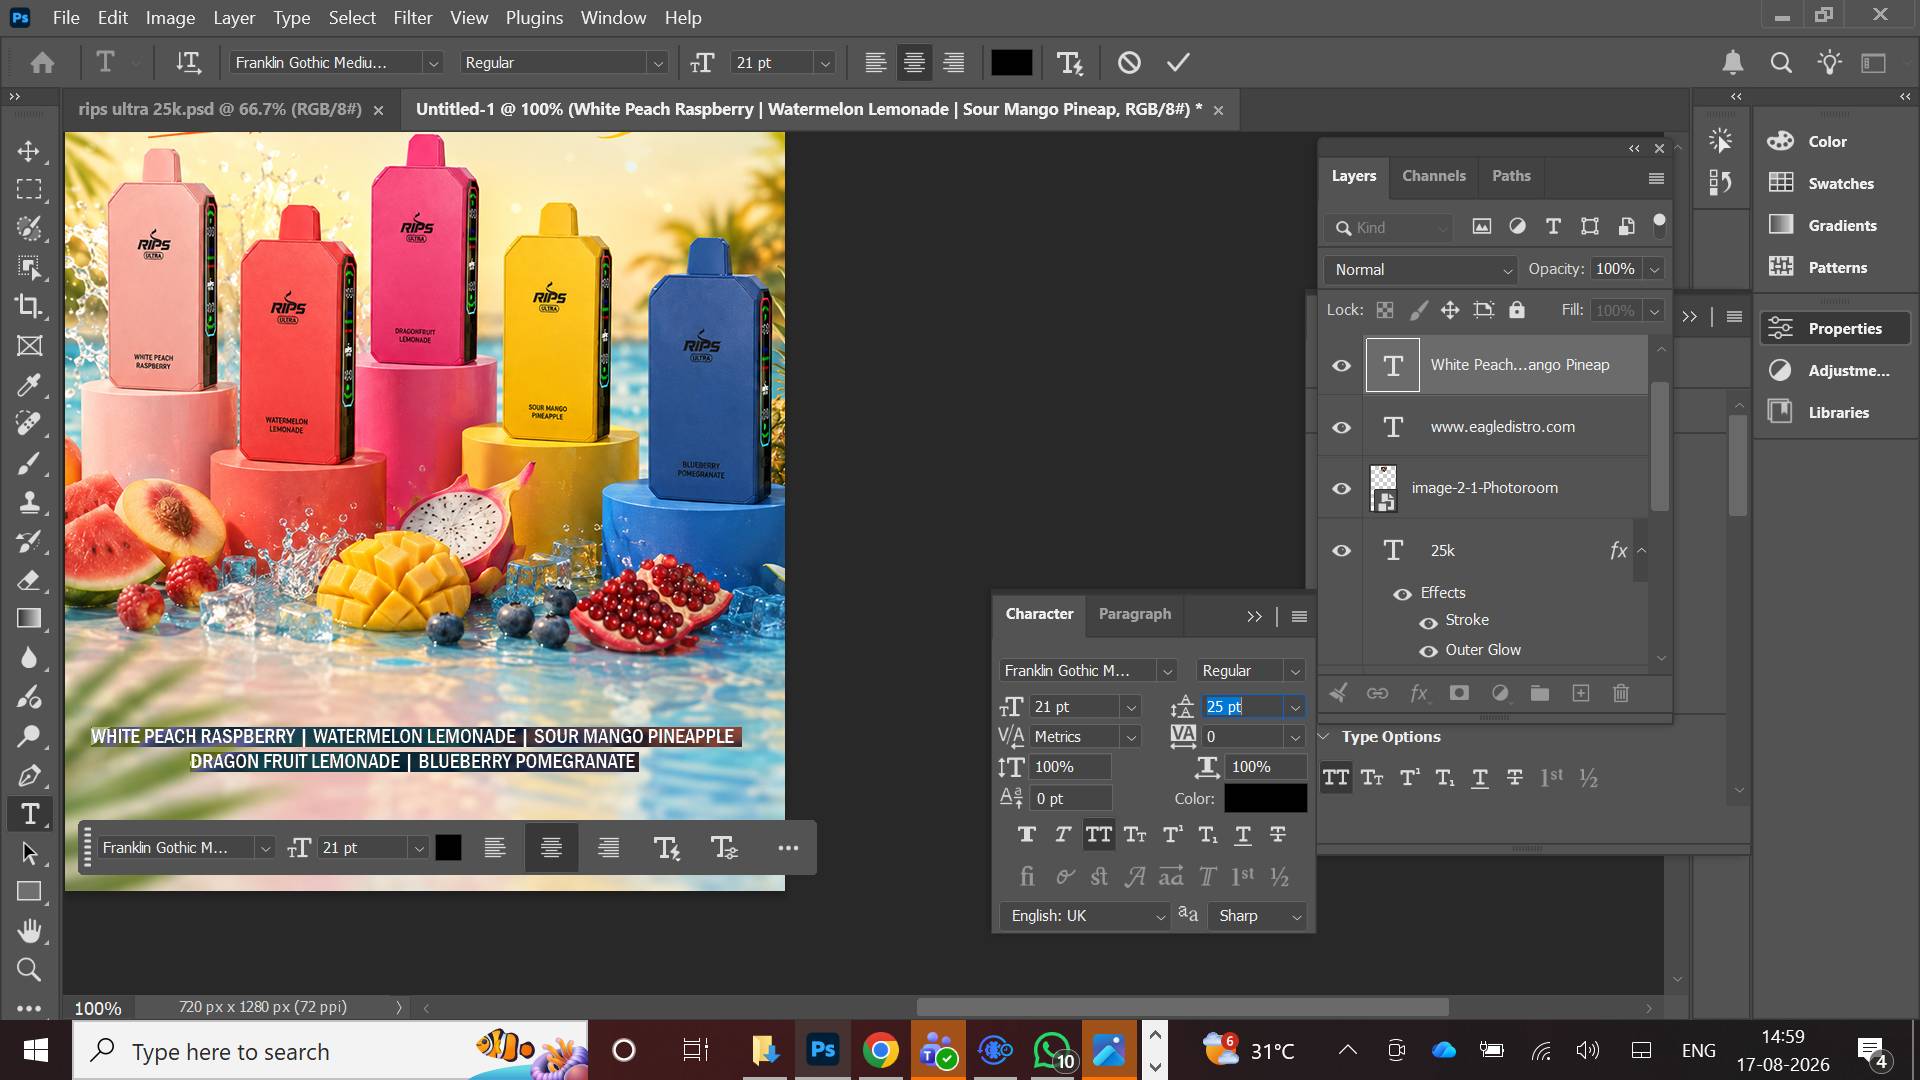The width and height of the screenshot is (1920, 1080).
Task: Hide the image-2-1-Photoroom layer
Action: coord(1341,489)
